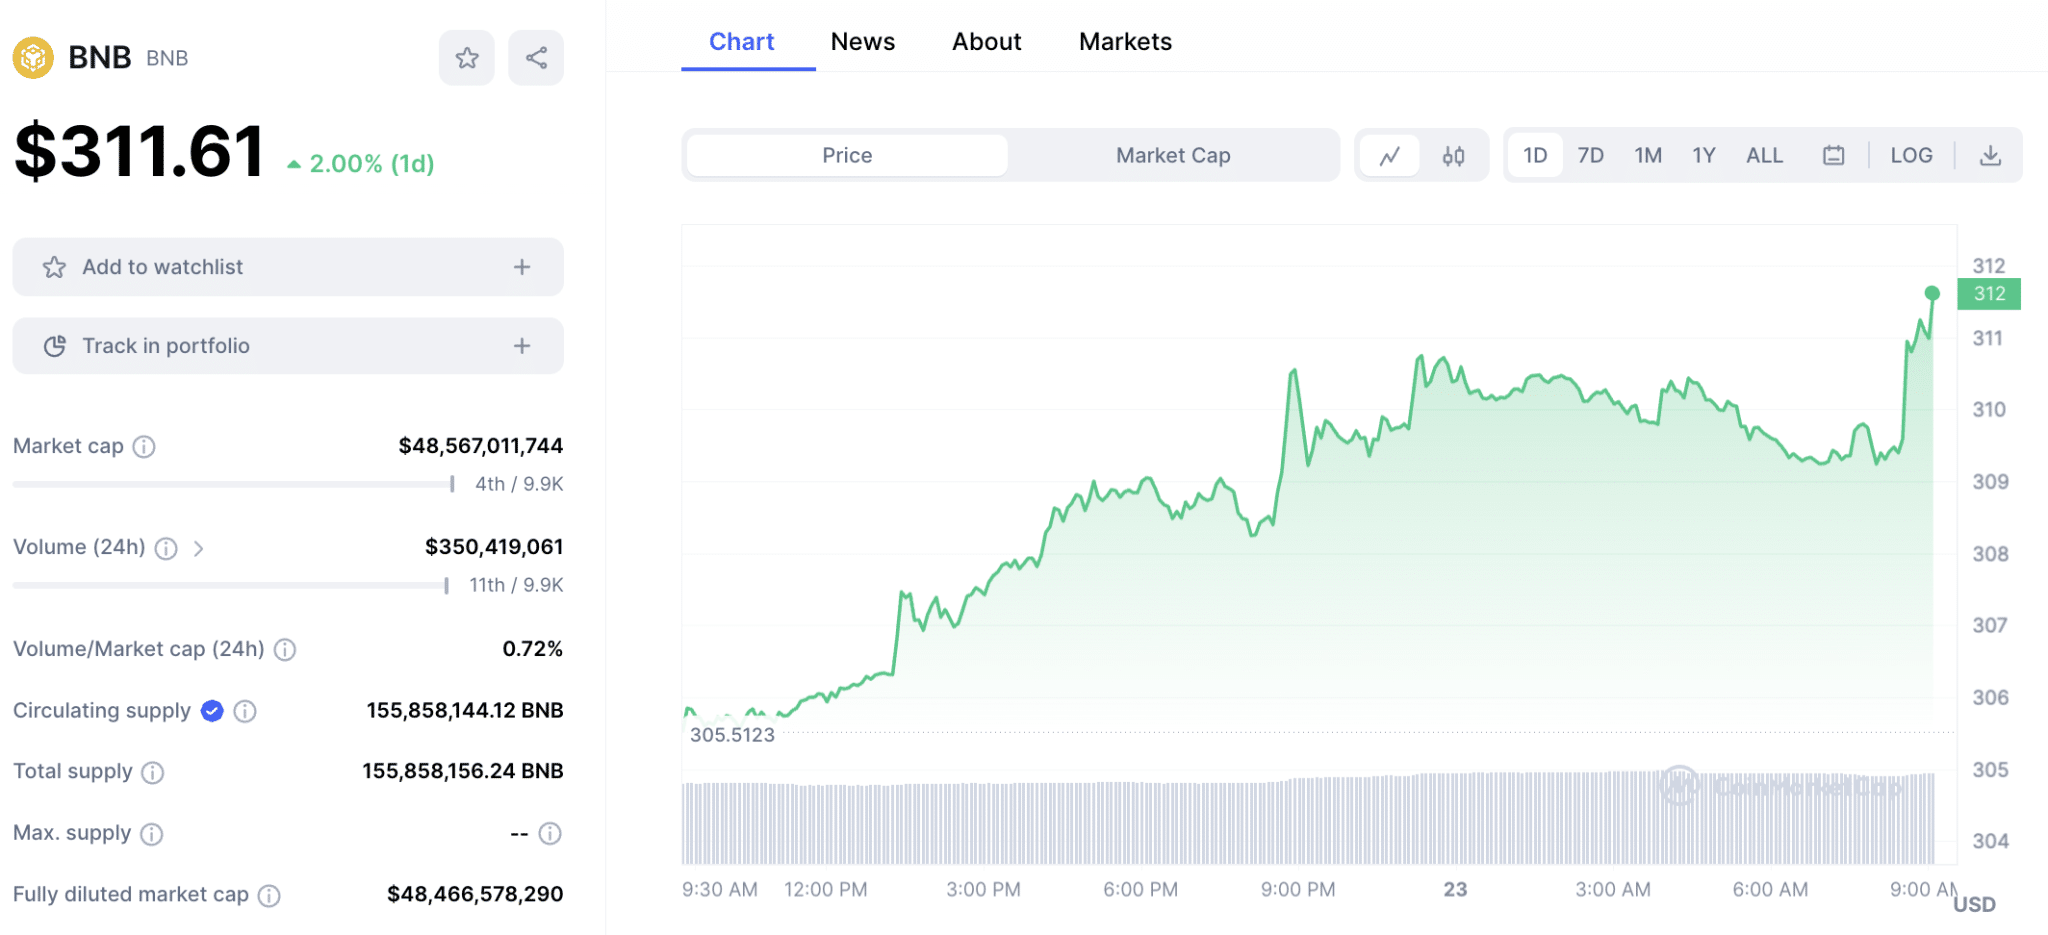Click the verified badge beside Circulating supply

click(x=211, y=711)
